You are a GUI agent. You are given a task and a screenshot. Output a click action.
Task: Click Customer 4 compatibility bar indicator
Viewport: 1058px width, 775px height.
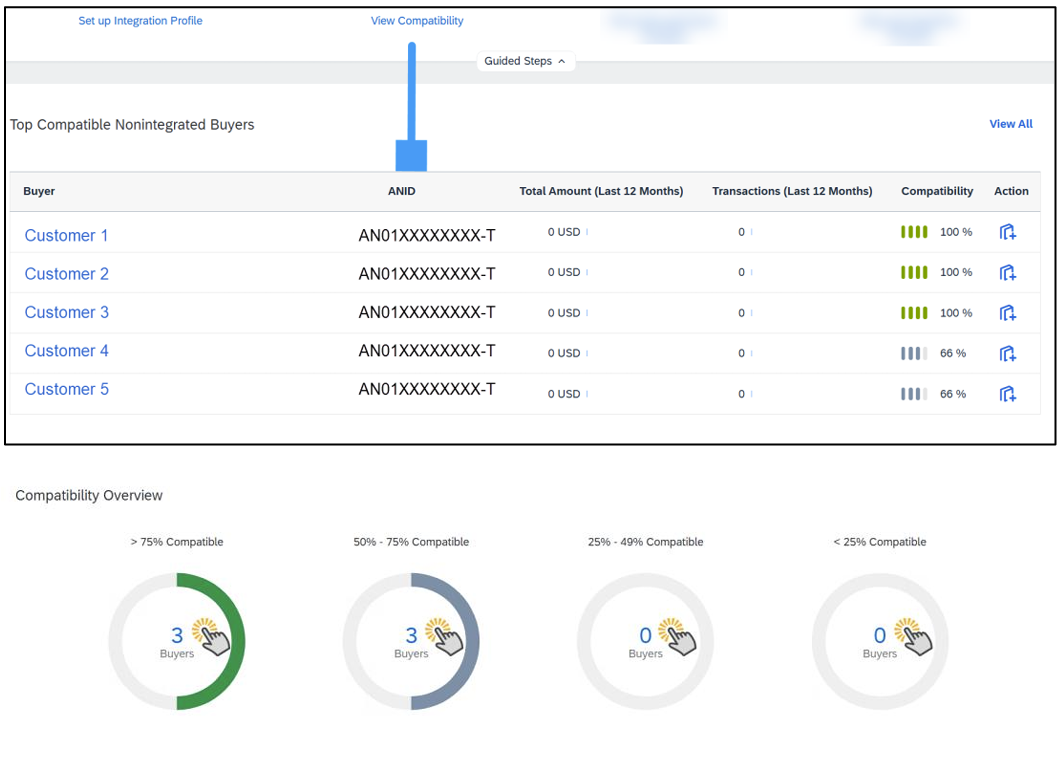pyautogui.click(x=914, y=353)
